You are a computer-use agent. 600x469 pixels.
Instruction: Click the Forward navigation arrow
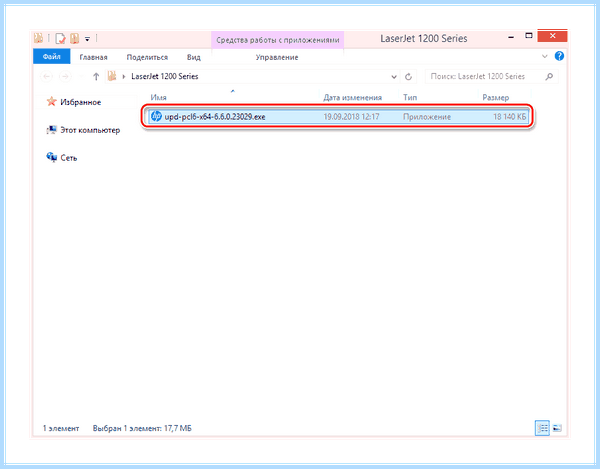65,77
